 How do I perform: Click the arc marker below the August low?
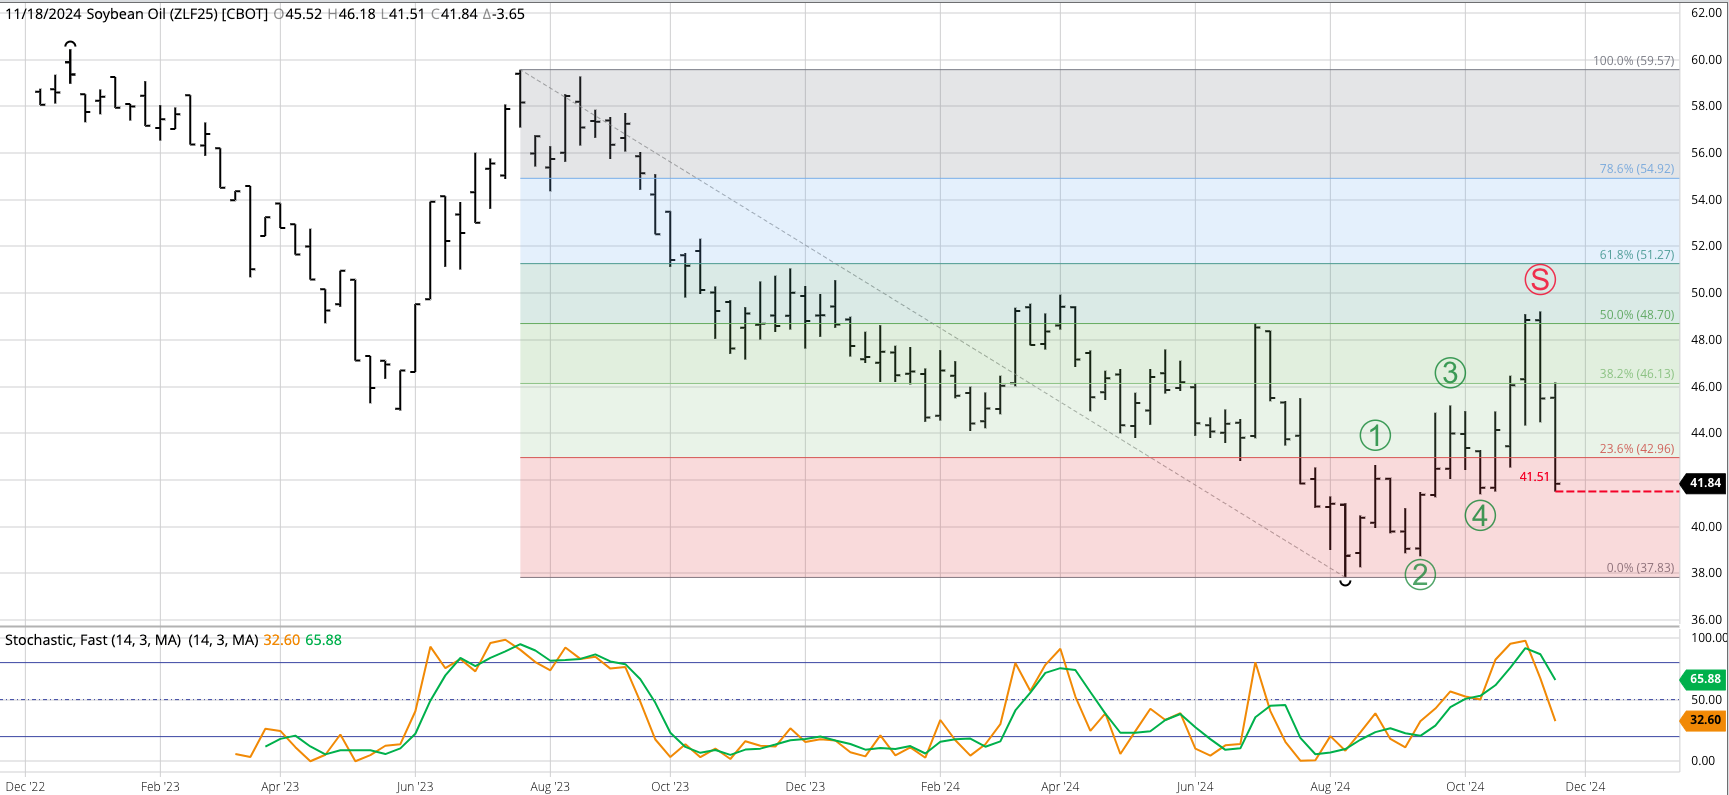[x=1345, y=581]
